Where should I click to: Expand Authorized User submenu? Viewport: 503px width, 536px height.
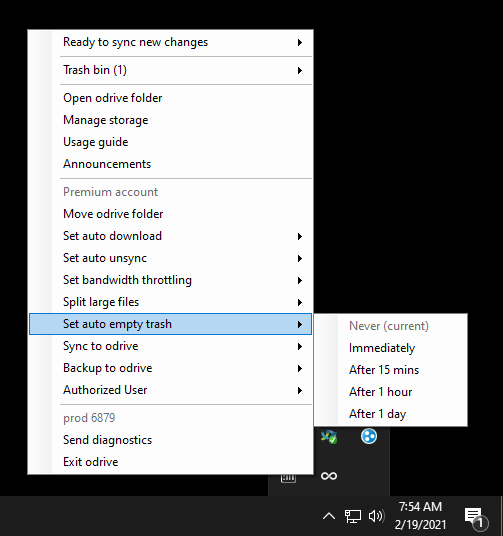[170, 390]
